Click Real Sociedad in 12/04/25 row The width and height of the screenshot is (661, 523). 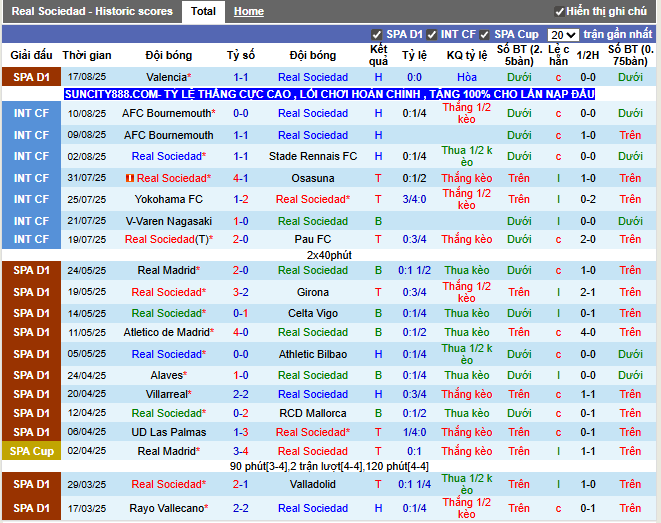point(169,413)
